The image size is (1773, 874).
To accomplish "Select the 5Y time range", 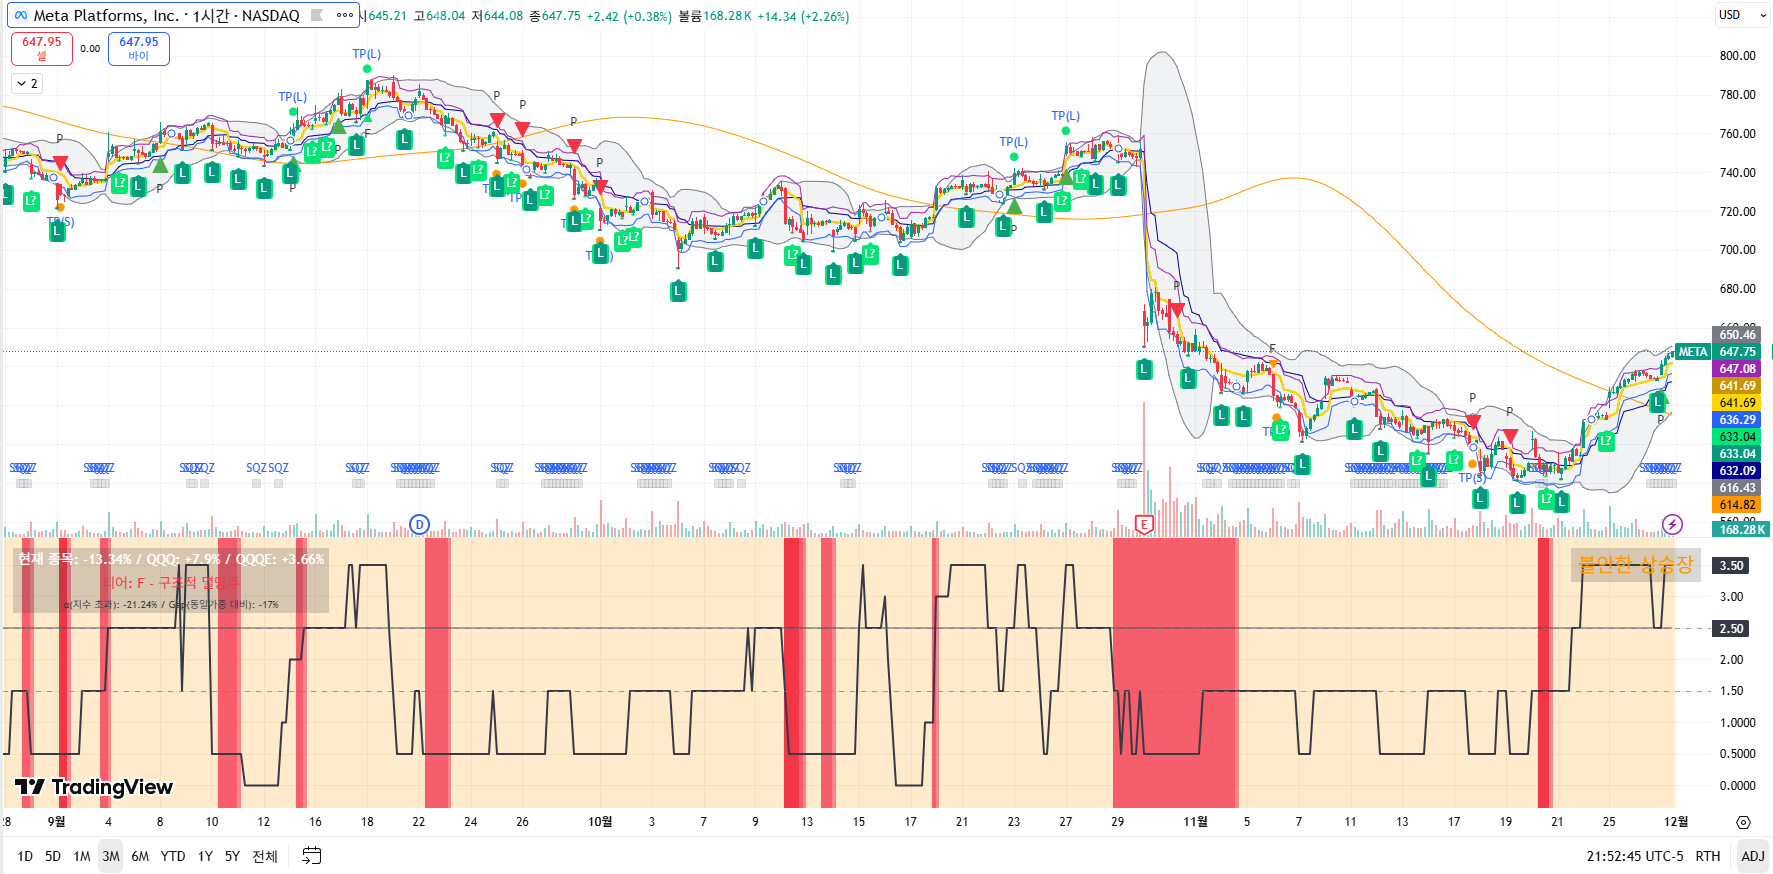I will 232,856.
